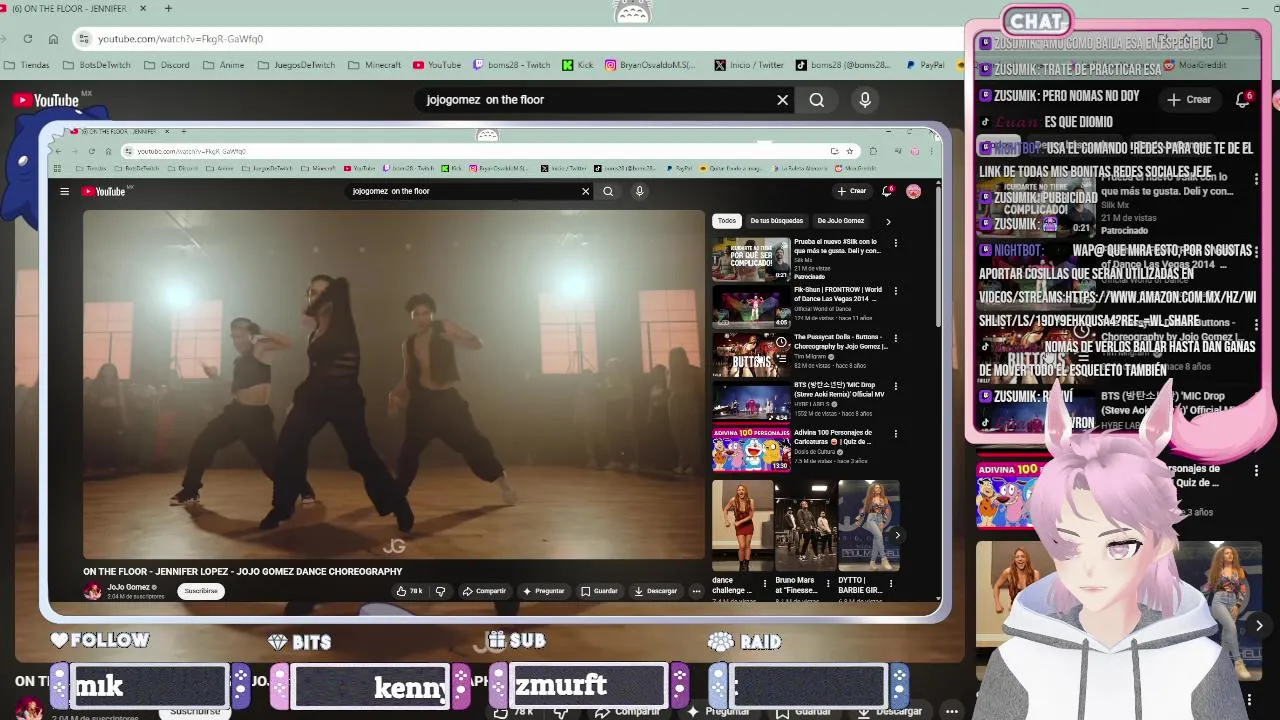Open options menu for the BTS MIC Drop video
This screenshot has width=1280, height=720.
(895, 386)
